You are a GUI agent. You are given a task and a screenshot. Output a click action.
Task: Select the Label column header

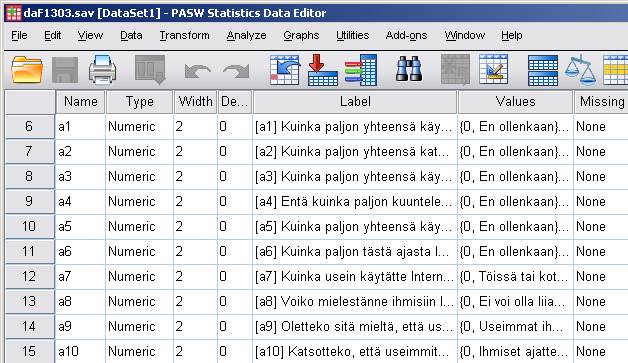coord(355,102)
